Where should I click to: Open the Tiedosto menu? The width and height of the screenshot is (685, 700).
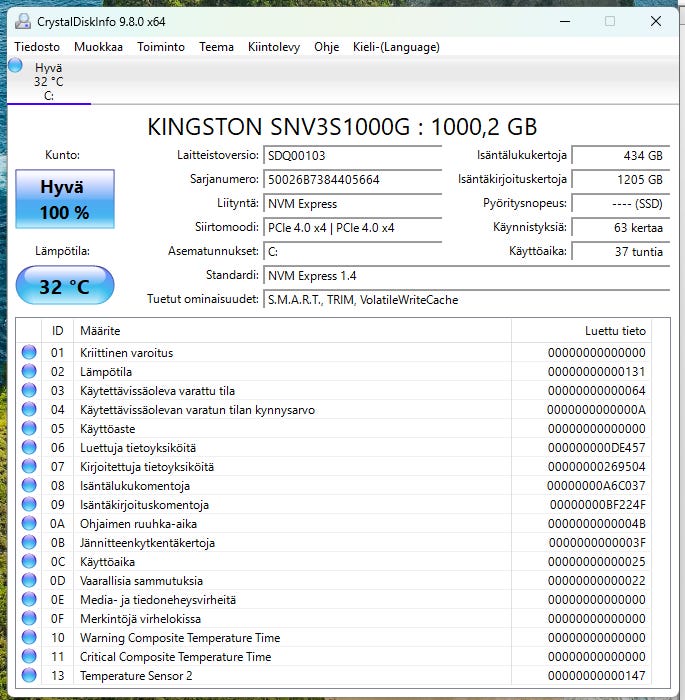37,47
